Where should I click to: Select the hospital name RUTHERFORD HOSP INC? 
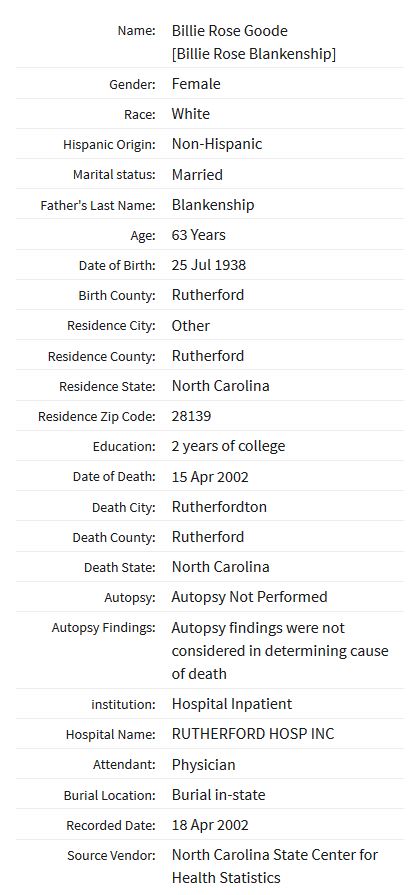(253, 734)
